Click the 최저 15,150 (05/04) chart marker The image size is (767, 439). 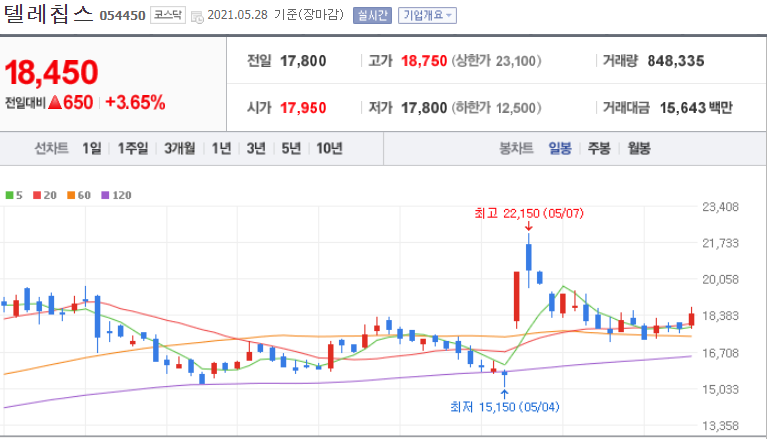pos(504,407)
